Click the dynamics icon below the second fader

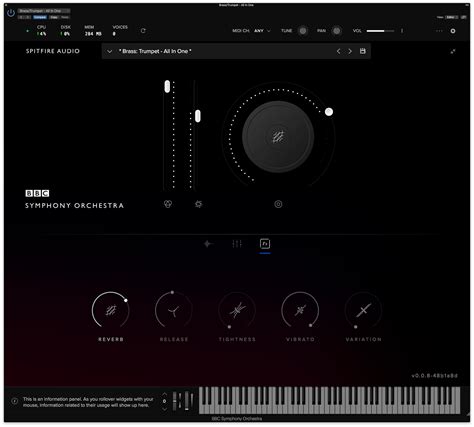[199, 204]
